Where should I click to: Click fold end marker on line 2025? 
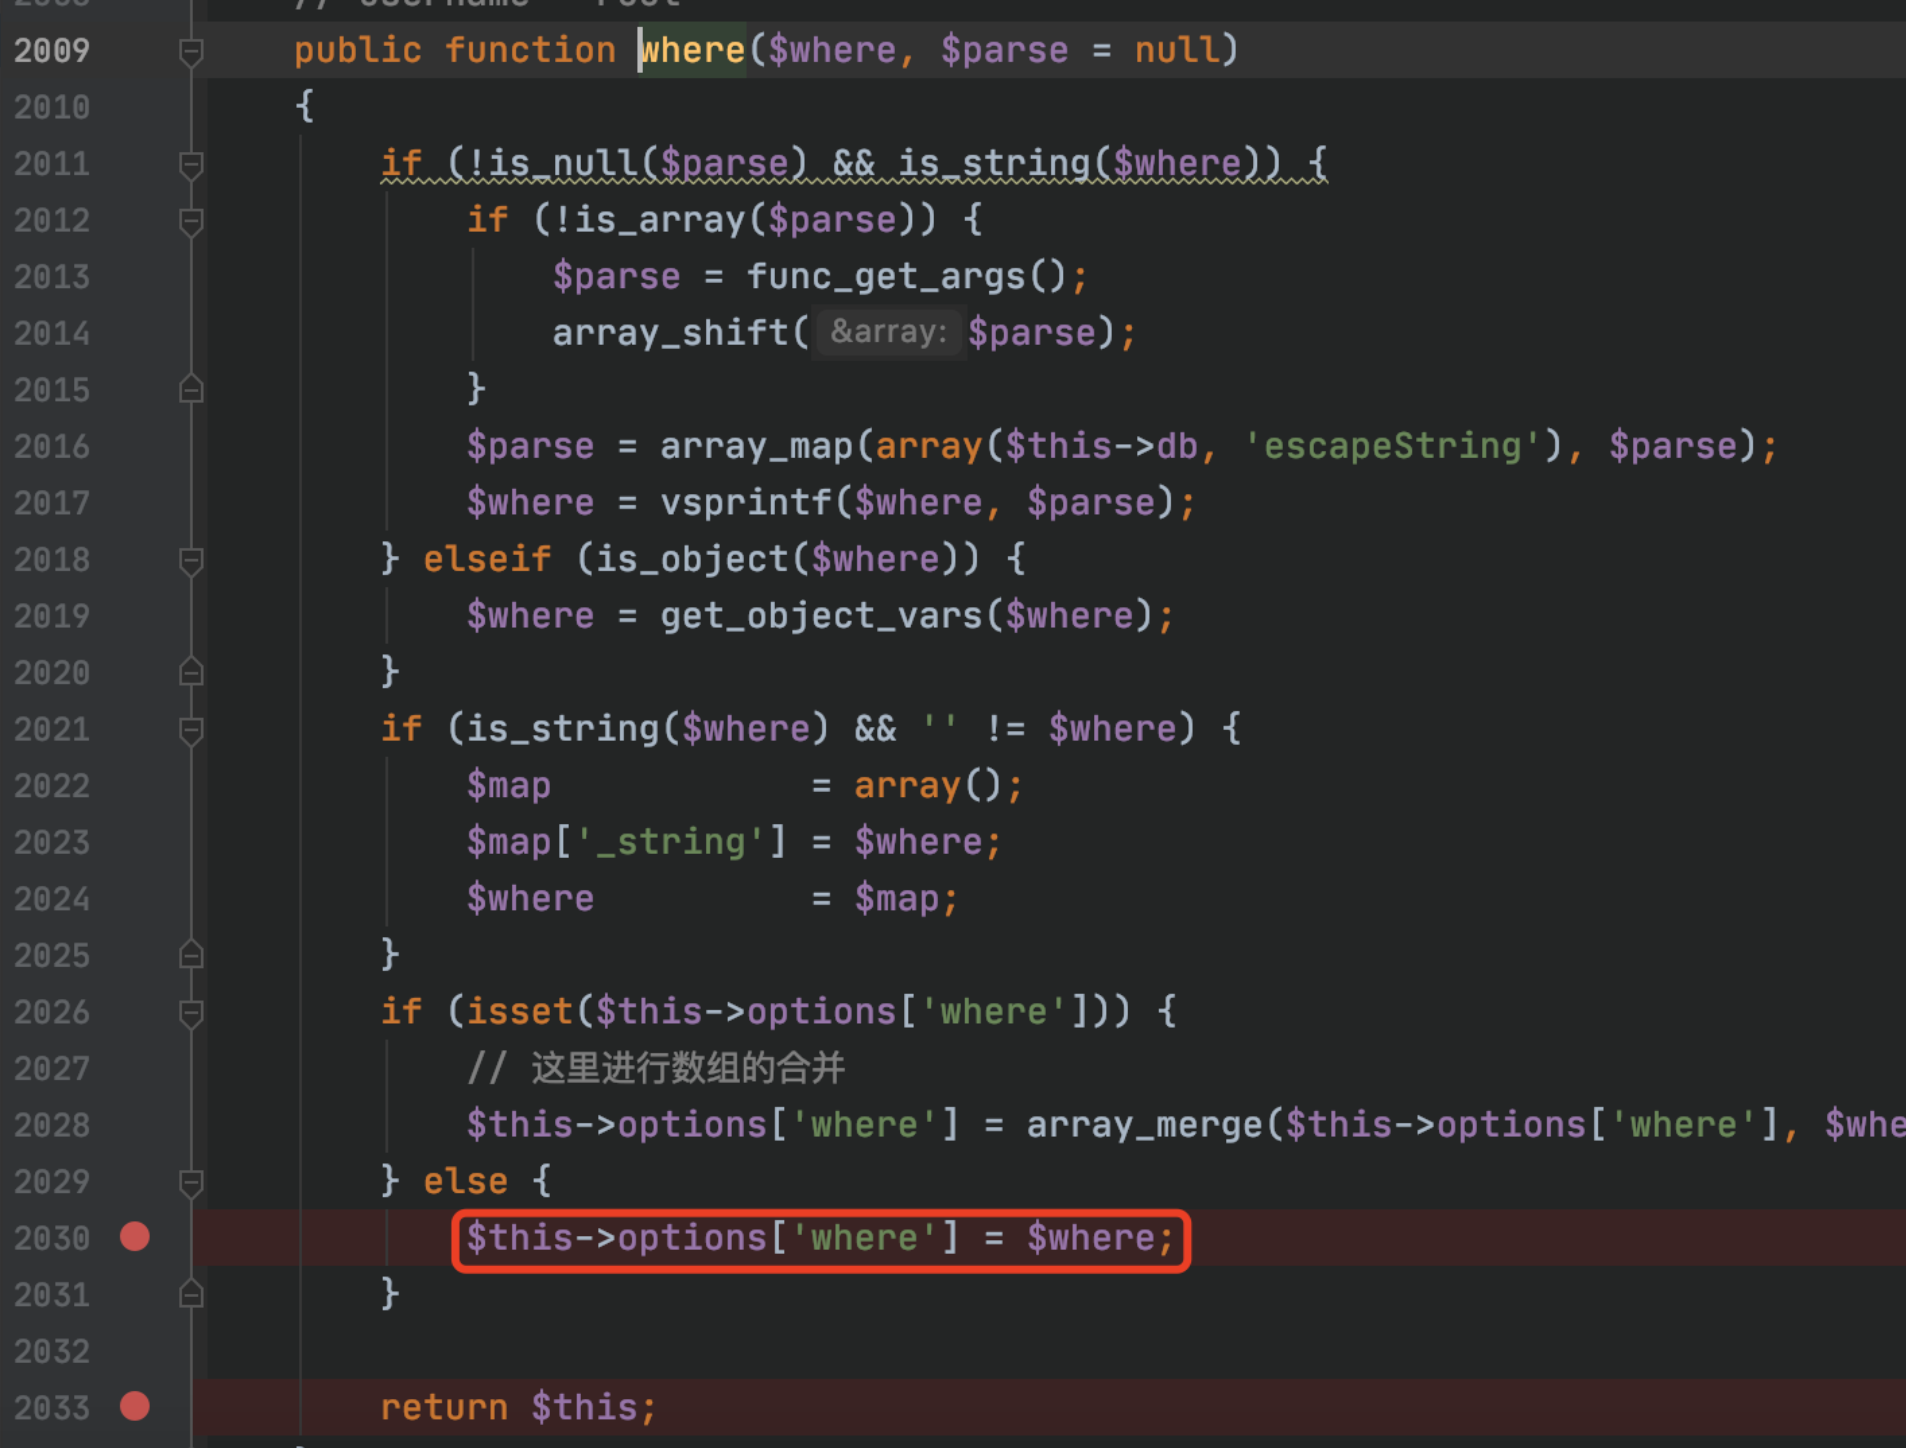[x=191, y=955]
